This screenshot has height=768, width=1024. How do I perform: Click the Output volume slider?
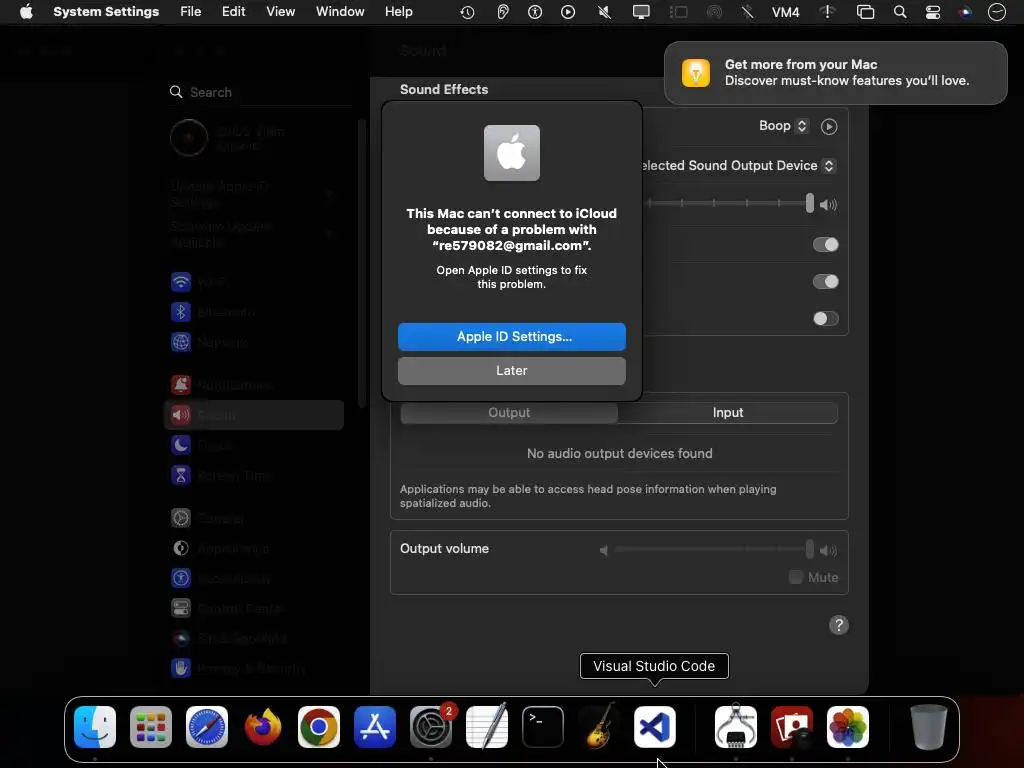[712, 549]
